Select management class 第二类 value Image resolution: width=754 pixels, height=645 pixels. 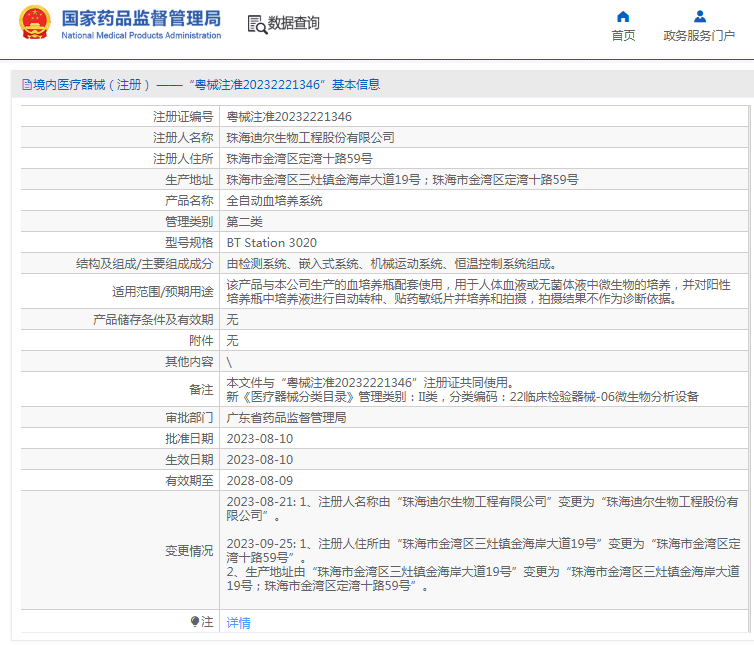pyautogui.click(x=244, y=222)
